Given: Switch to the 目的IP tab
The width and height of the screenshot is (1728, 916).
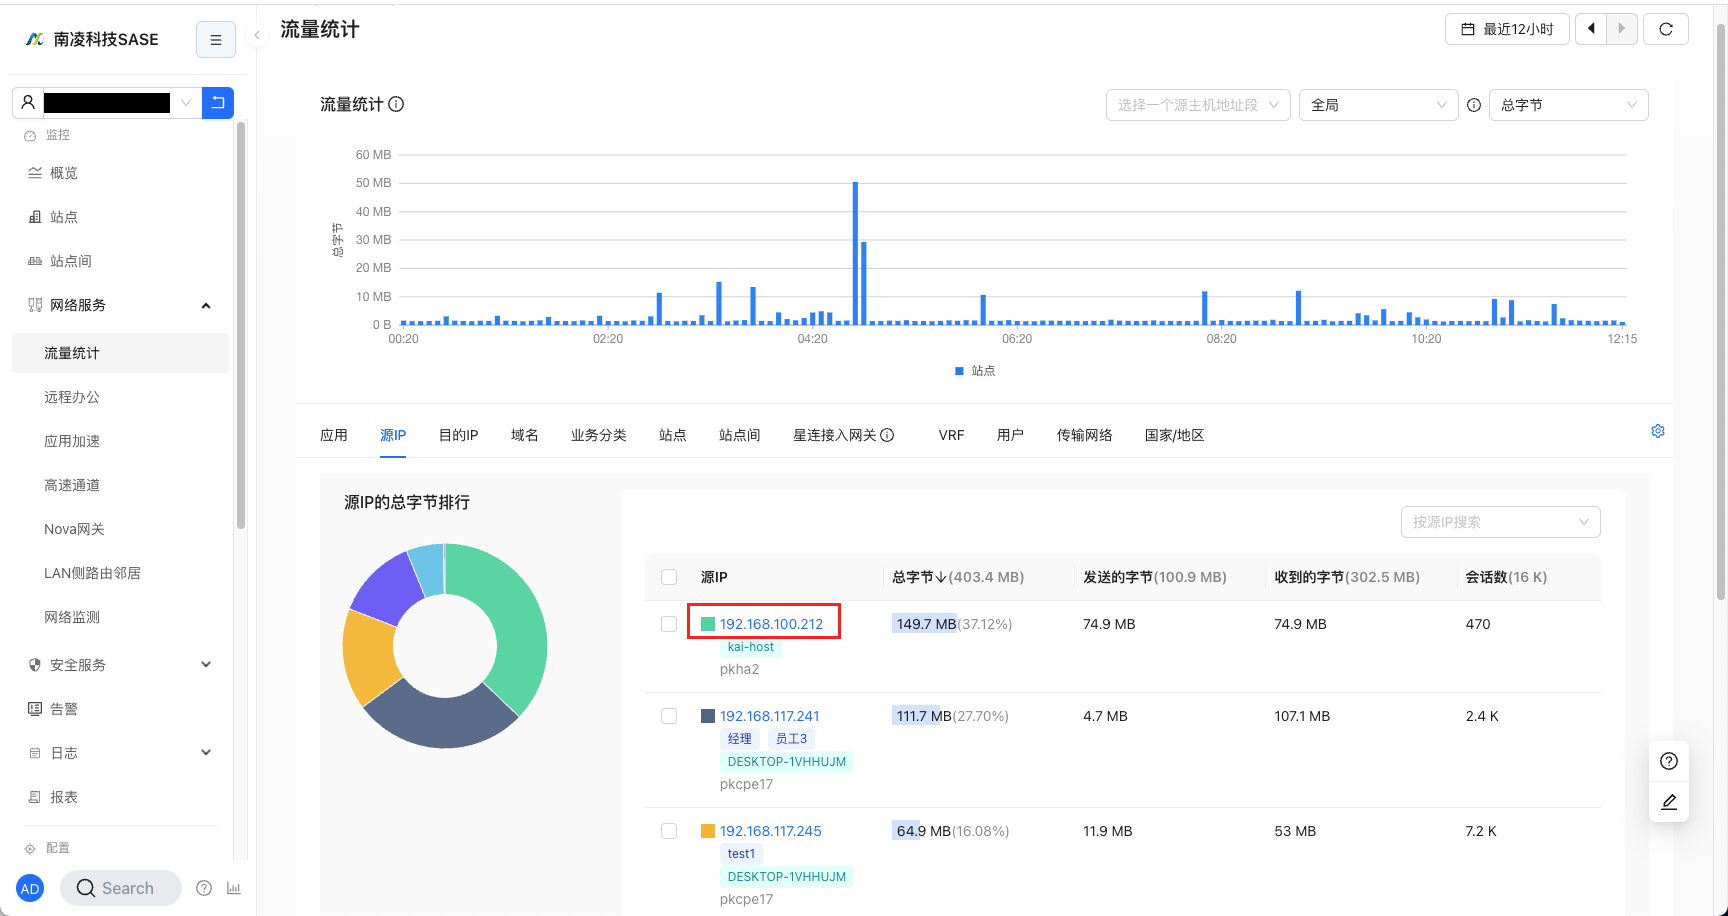Looking at the screenshot, I should coord(458,435).
